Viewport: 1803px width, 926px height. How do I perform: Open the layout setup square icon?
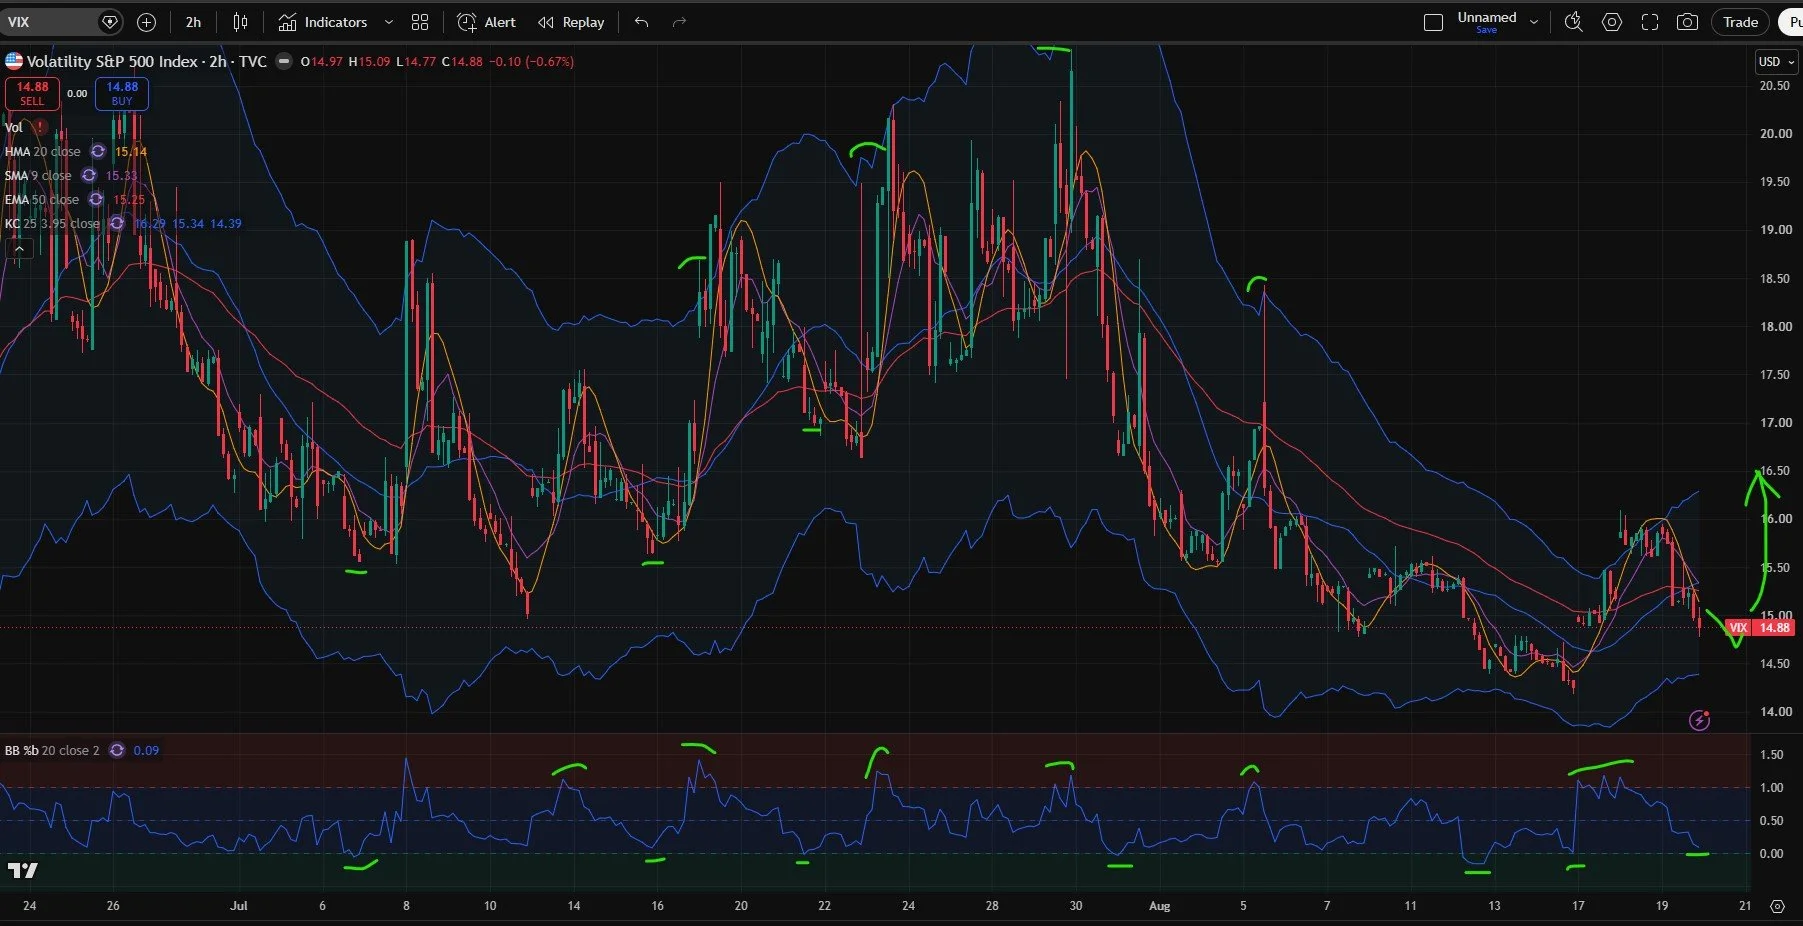tap(1433, 22)
